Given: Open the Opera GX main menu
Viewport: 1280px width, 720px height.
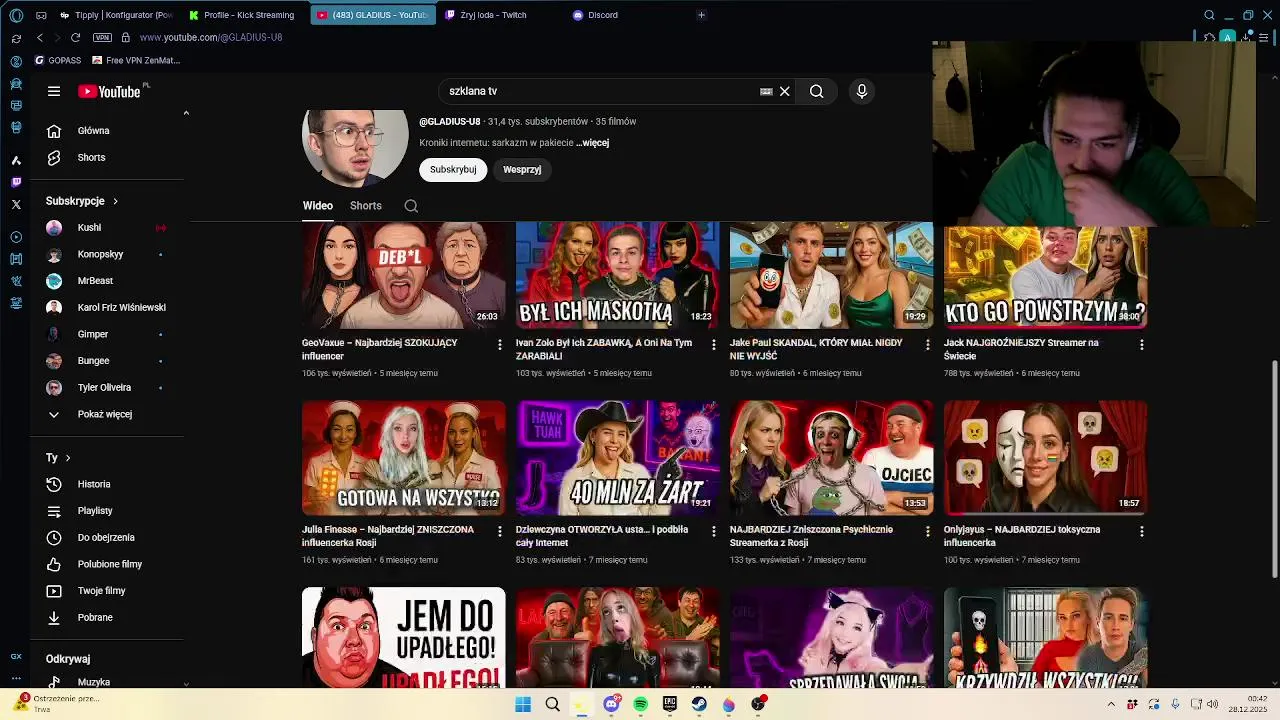Looking at the screenshot, I should click(x=16, y=15).
